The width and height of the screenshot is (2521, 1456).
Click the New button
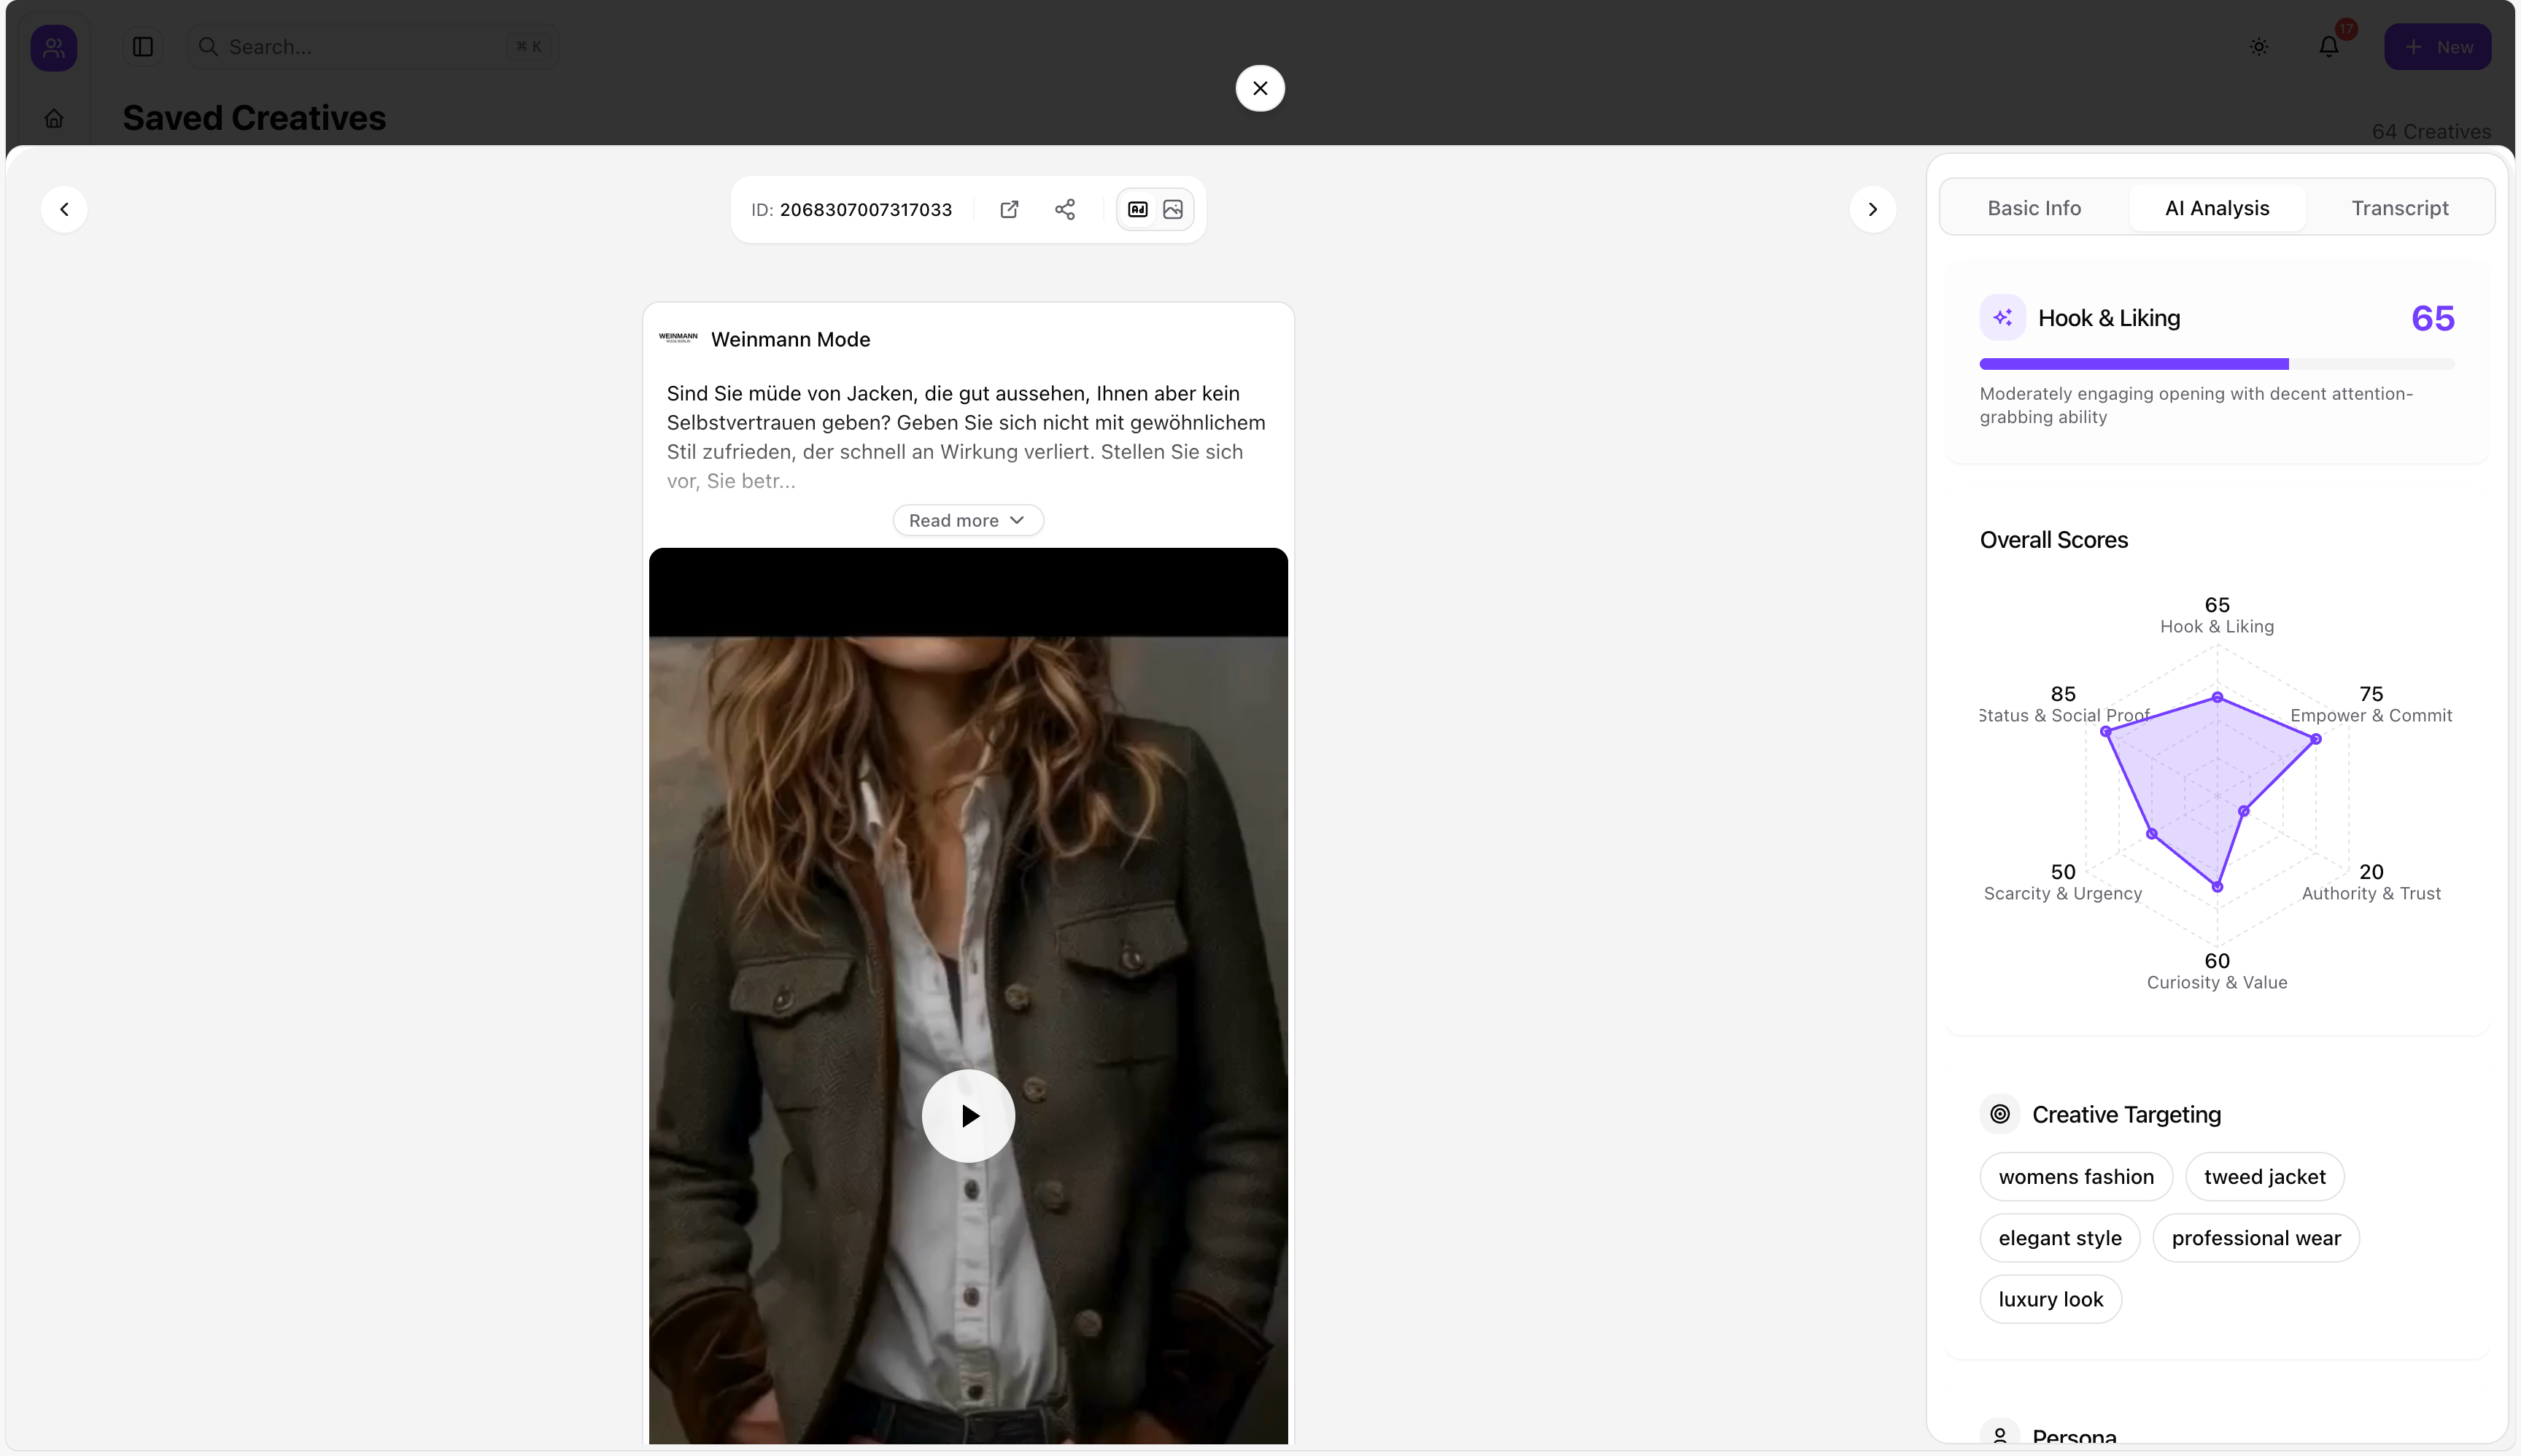click(x=2437, y=47)
